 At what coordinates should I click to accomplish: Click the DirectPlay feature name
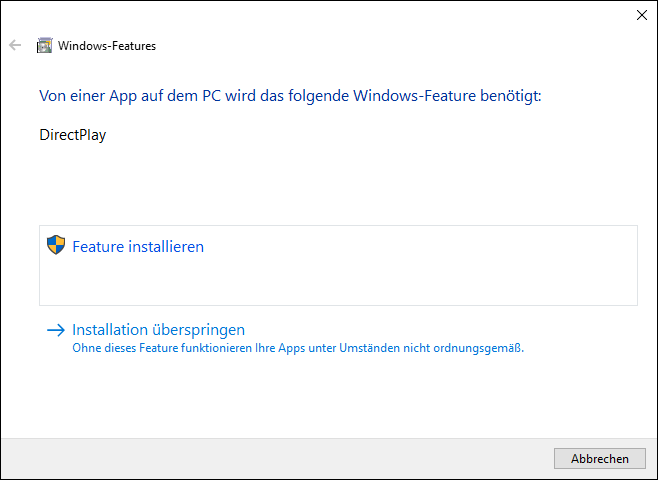pyautogui.click(x=73, y=135)
